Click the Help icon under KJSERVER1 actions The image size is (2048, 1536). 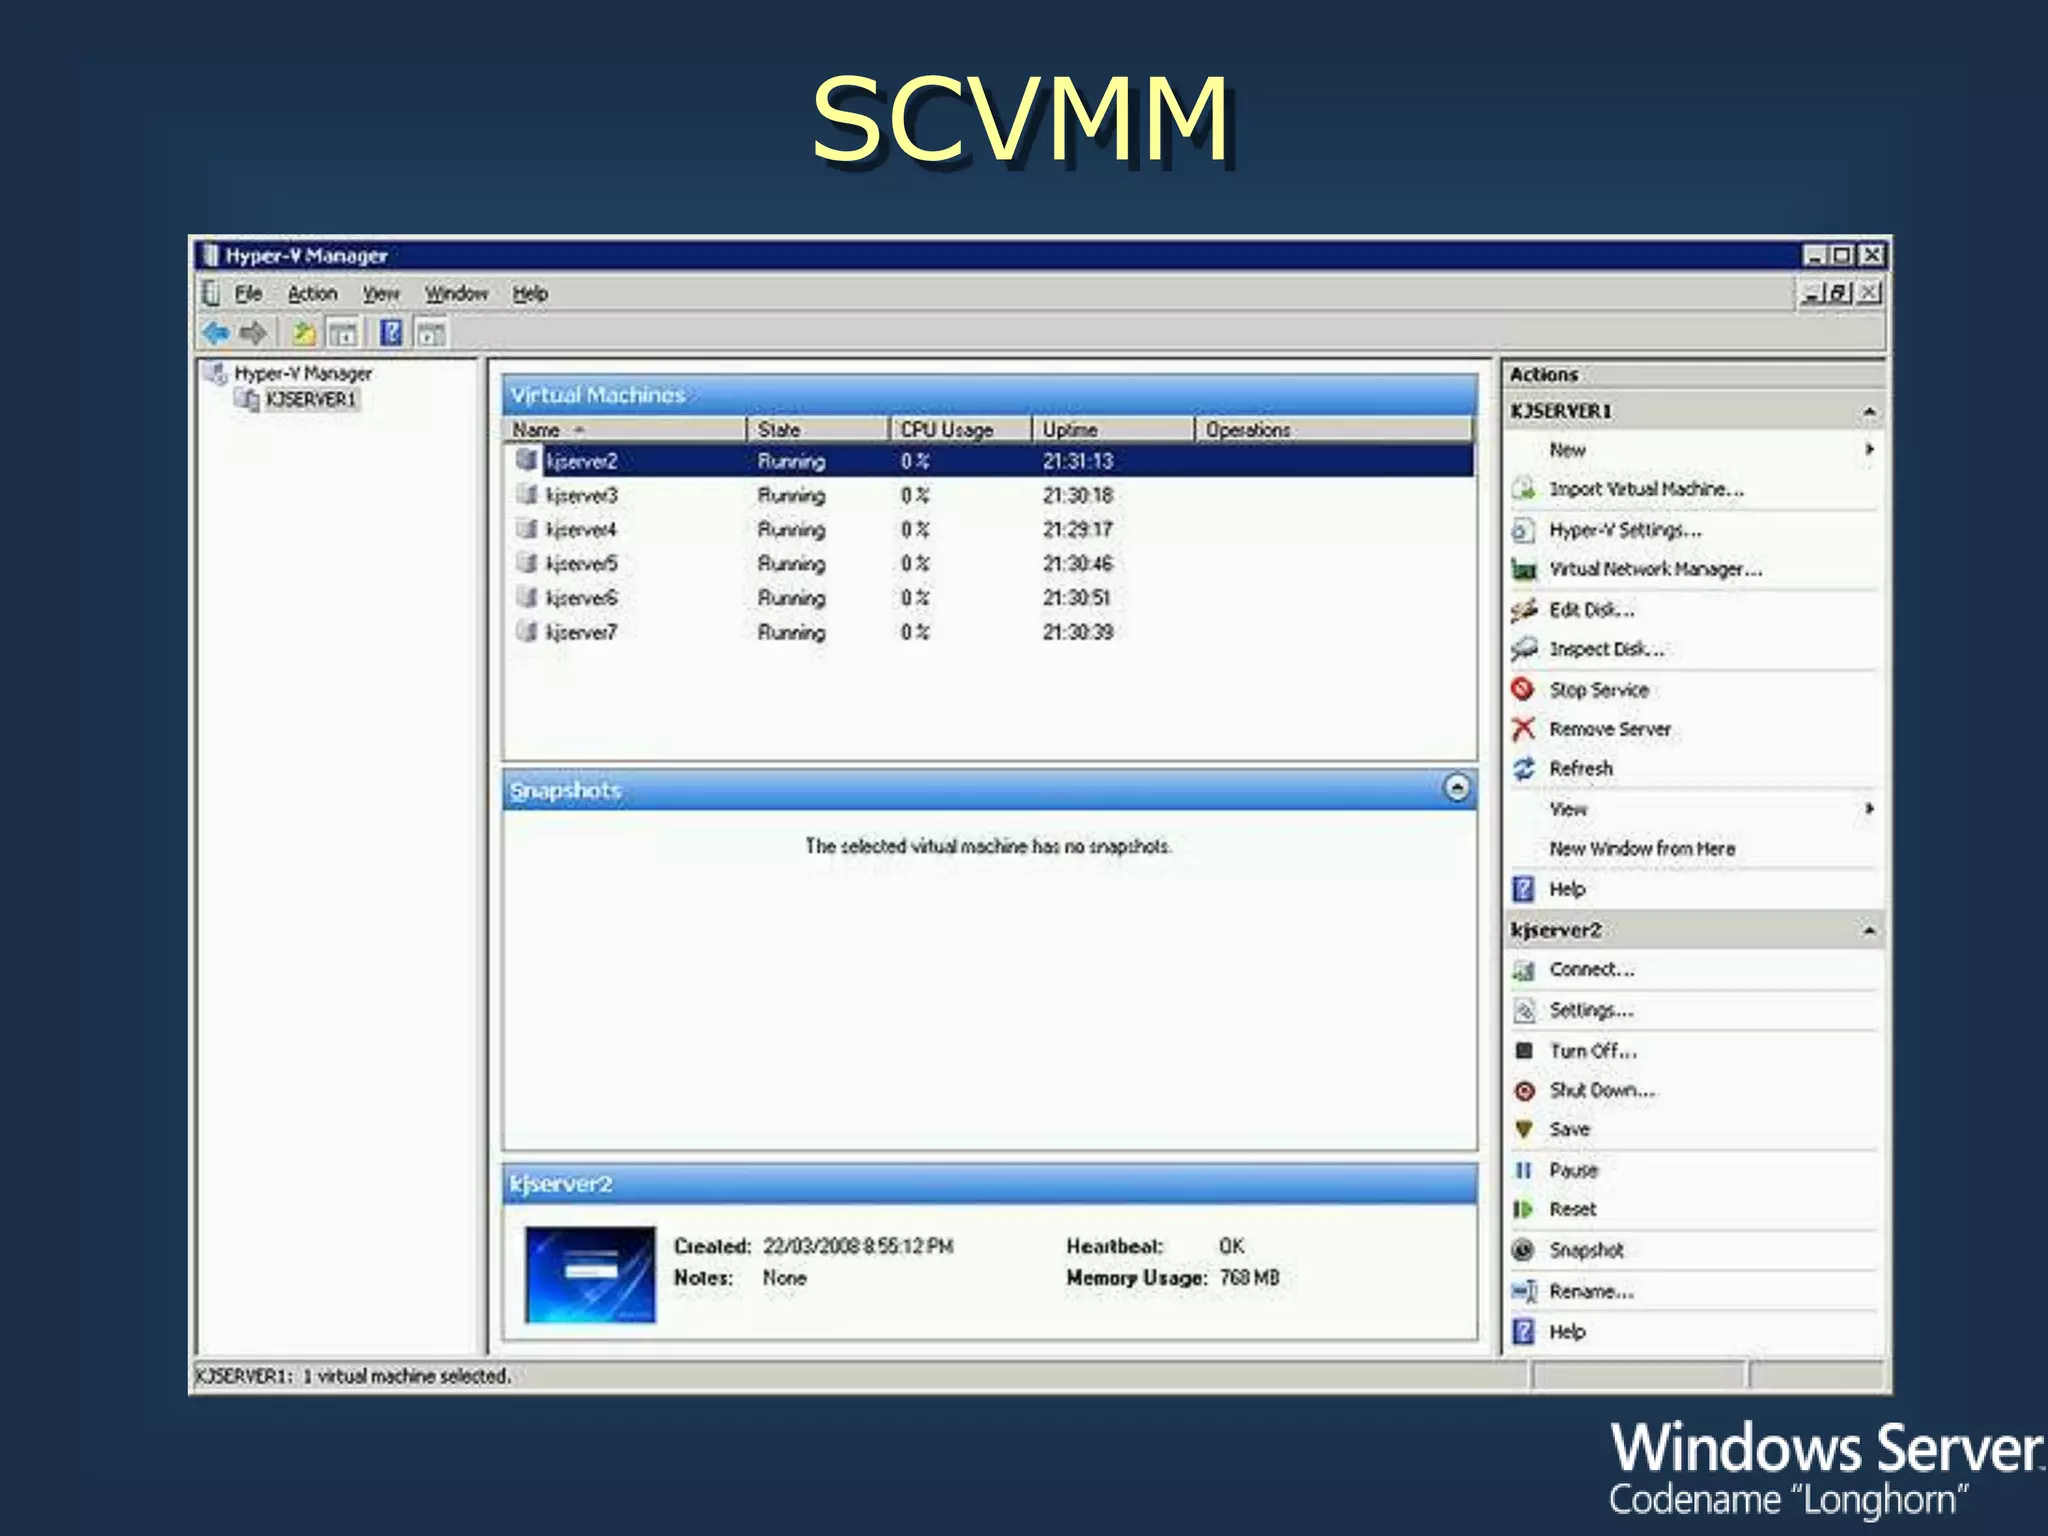click(x=1523, y=889)
